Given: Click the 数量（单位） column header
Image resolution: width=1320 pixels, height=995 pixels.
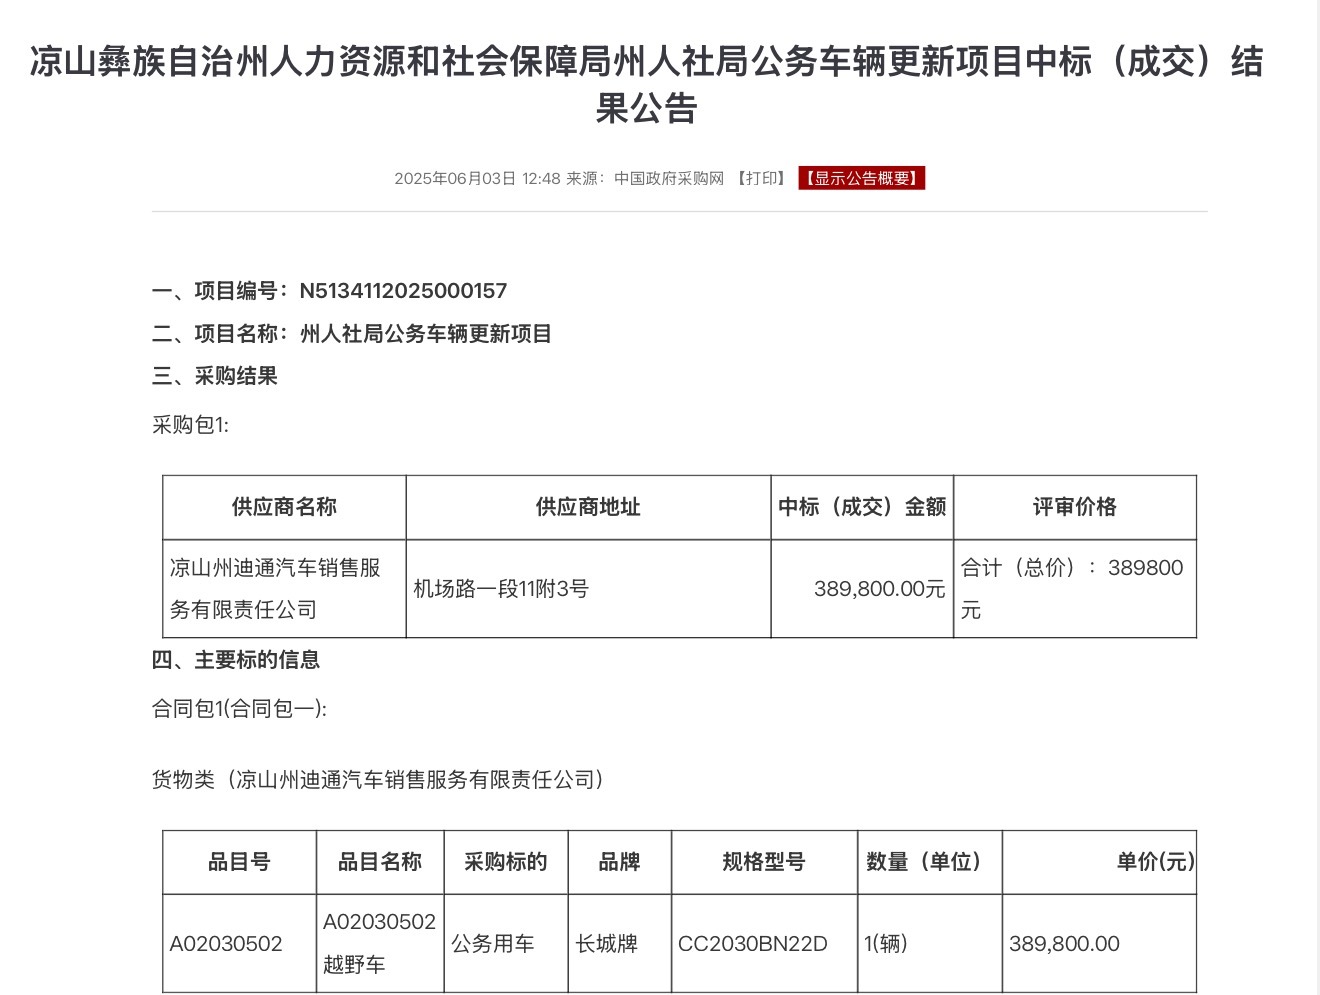Looking at the screenshot, I should pos(930,862).
